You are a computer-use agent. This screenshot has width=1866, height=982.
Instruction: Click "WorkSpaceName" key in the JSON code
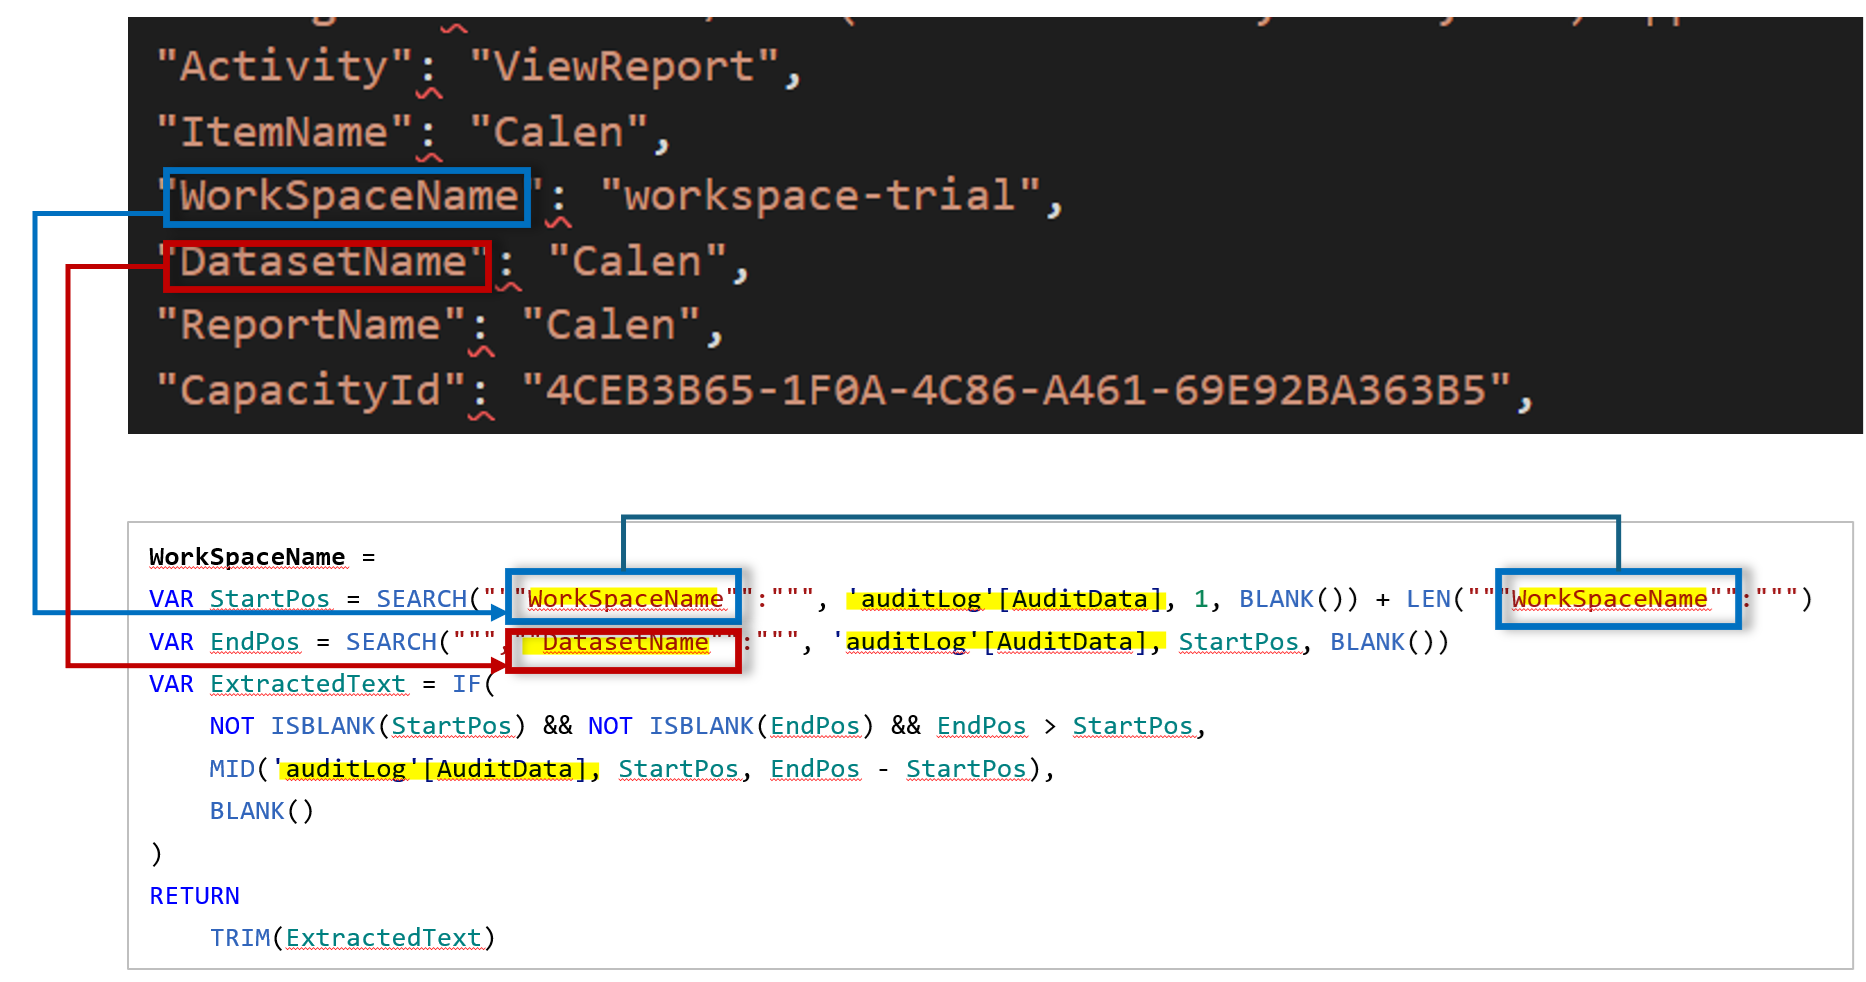(x=348, y=196)
